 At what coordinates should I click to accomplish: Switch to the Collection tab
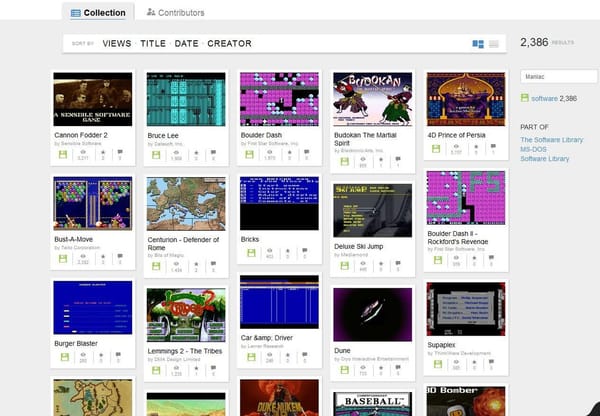[98, 13]
